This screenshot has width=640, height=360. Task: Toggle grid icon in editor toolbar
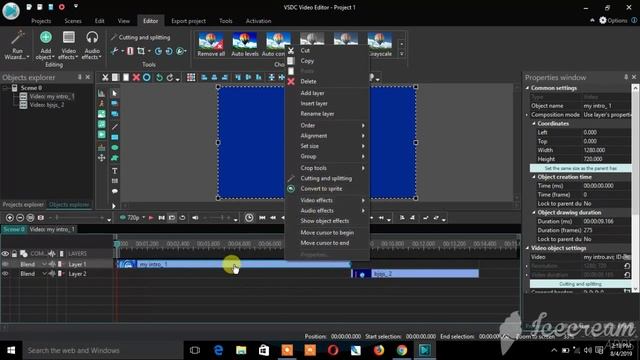[x=191, y=78]
